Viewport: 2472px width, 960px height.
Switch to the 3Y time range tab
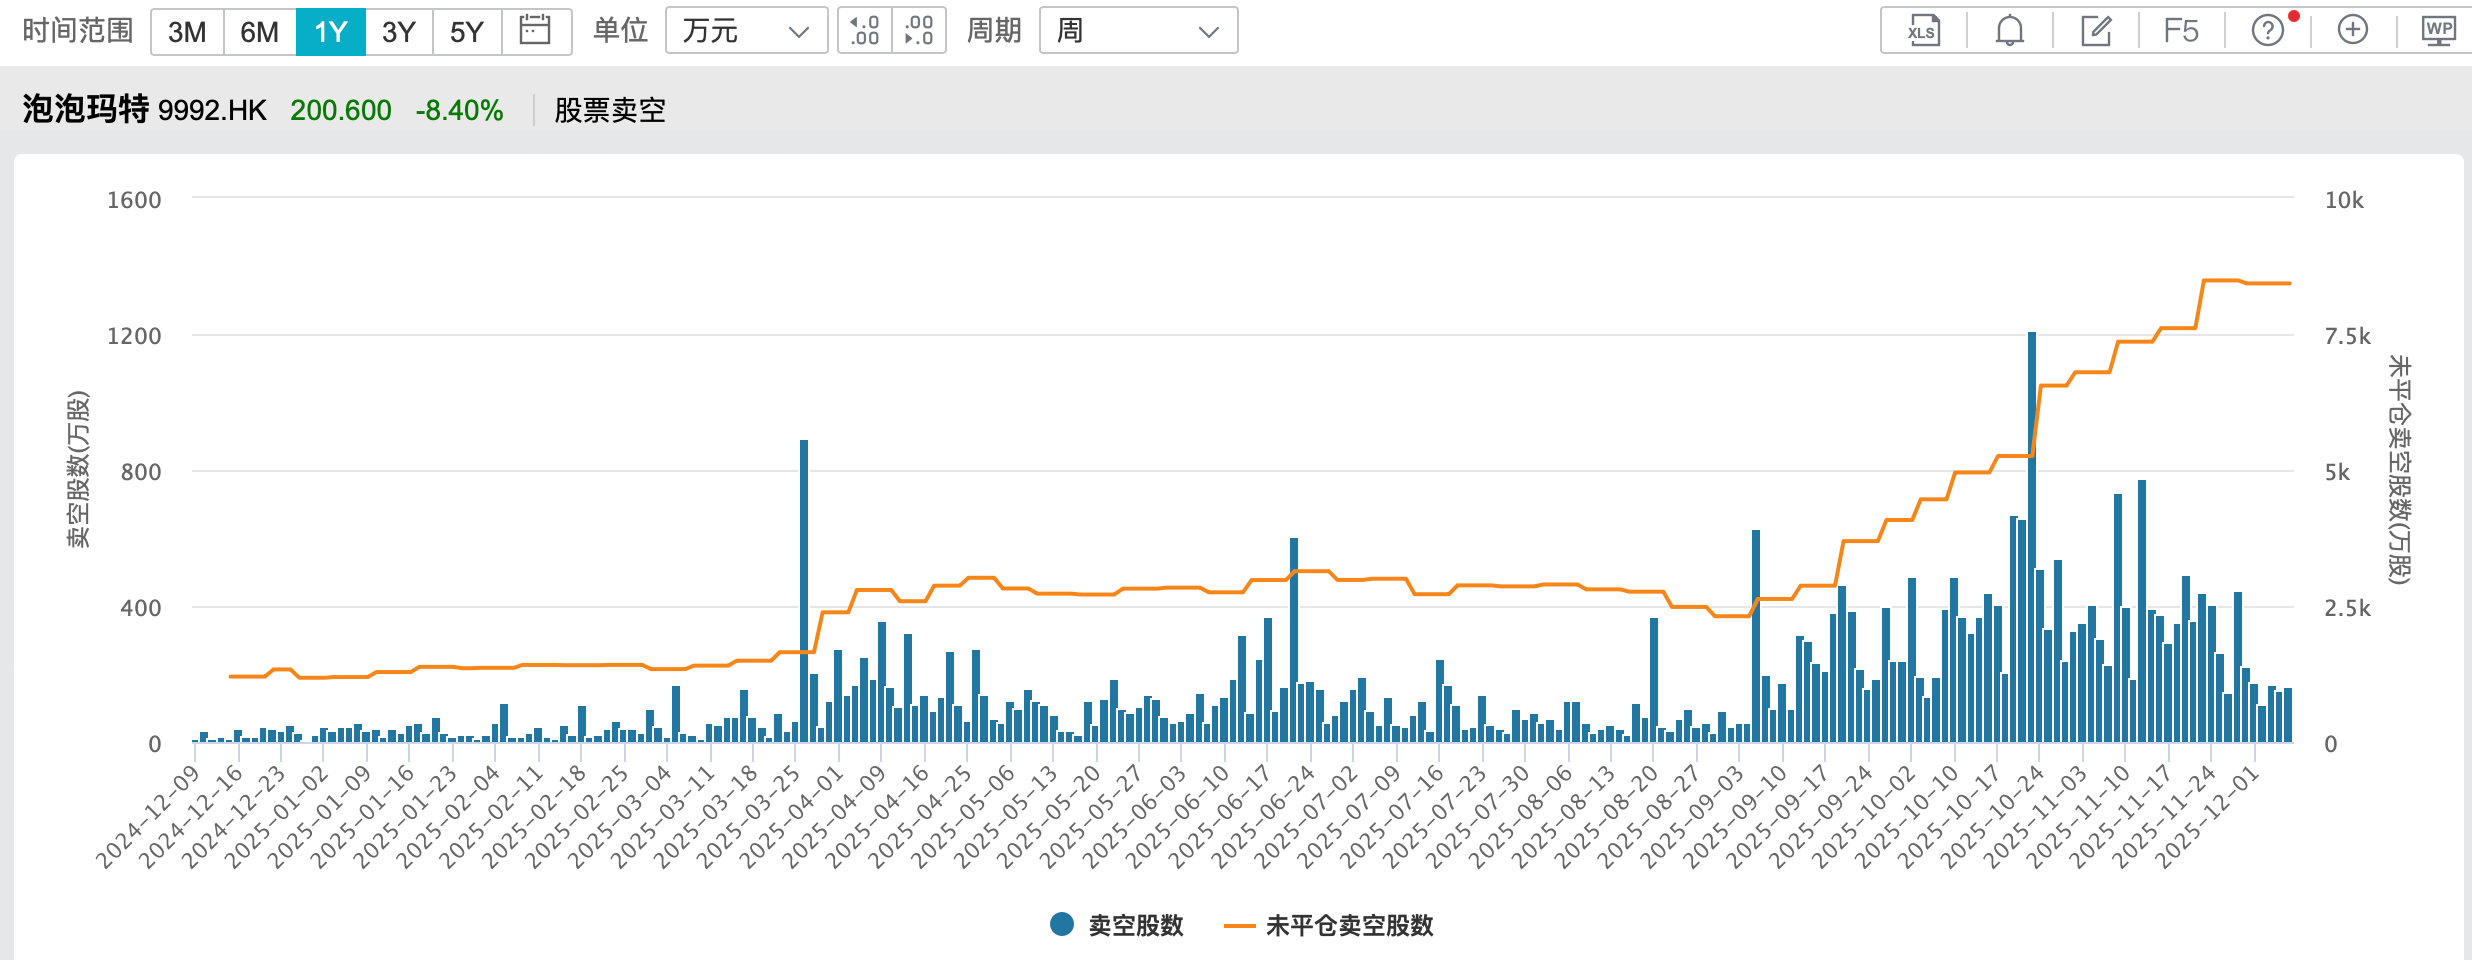point(398,32)
